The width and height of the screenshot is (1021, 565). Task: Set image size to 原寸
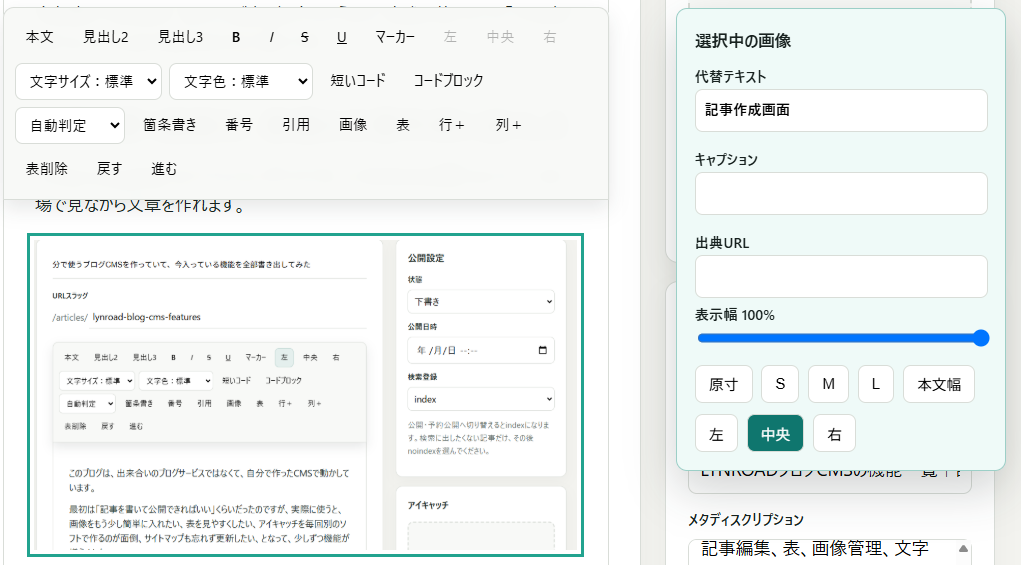724,384
